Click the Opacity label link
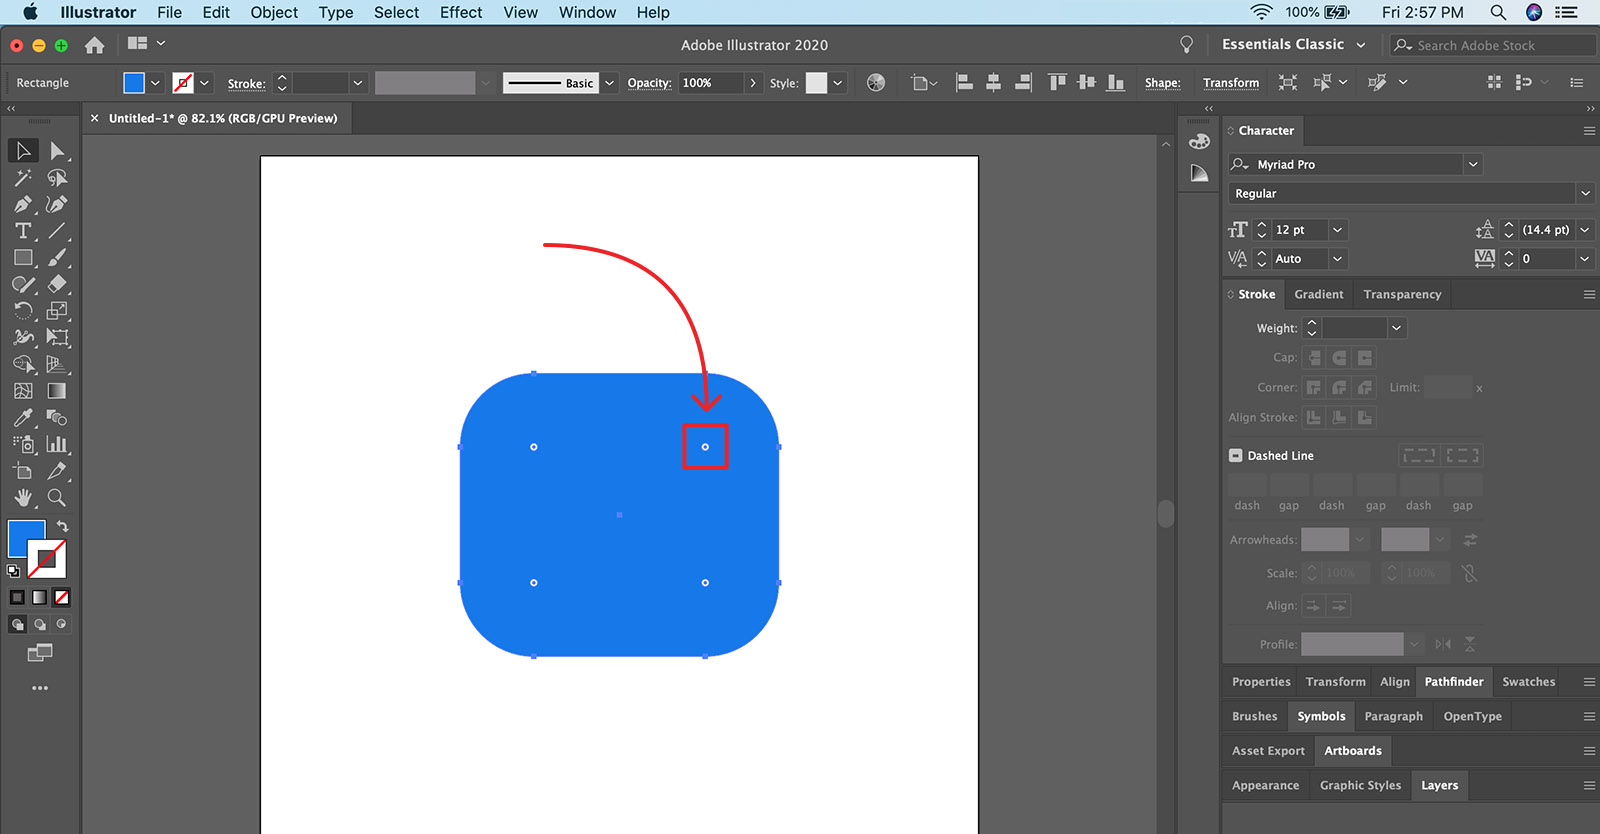The width and height of the screenshot is (1600, 834). pyautogui.click(x=649, y=83)
